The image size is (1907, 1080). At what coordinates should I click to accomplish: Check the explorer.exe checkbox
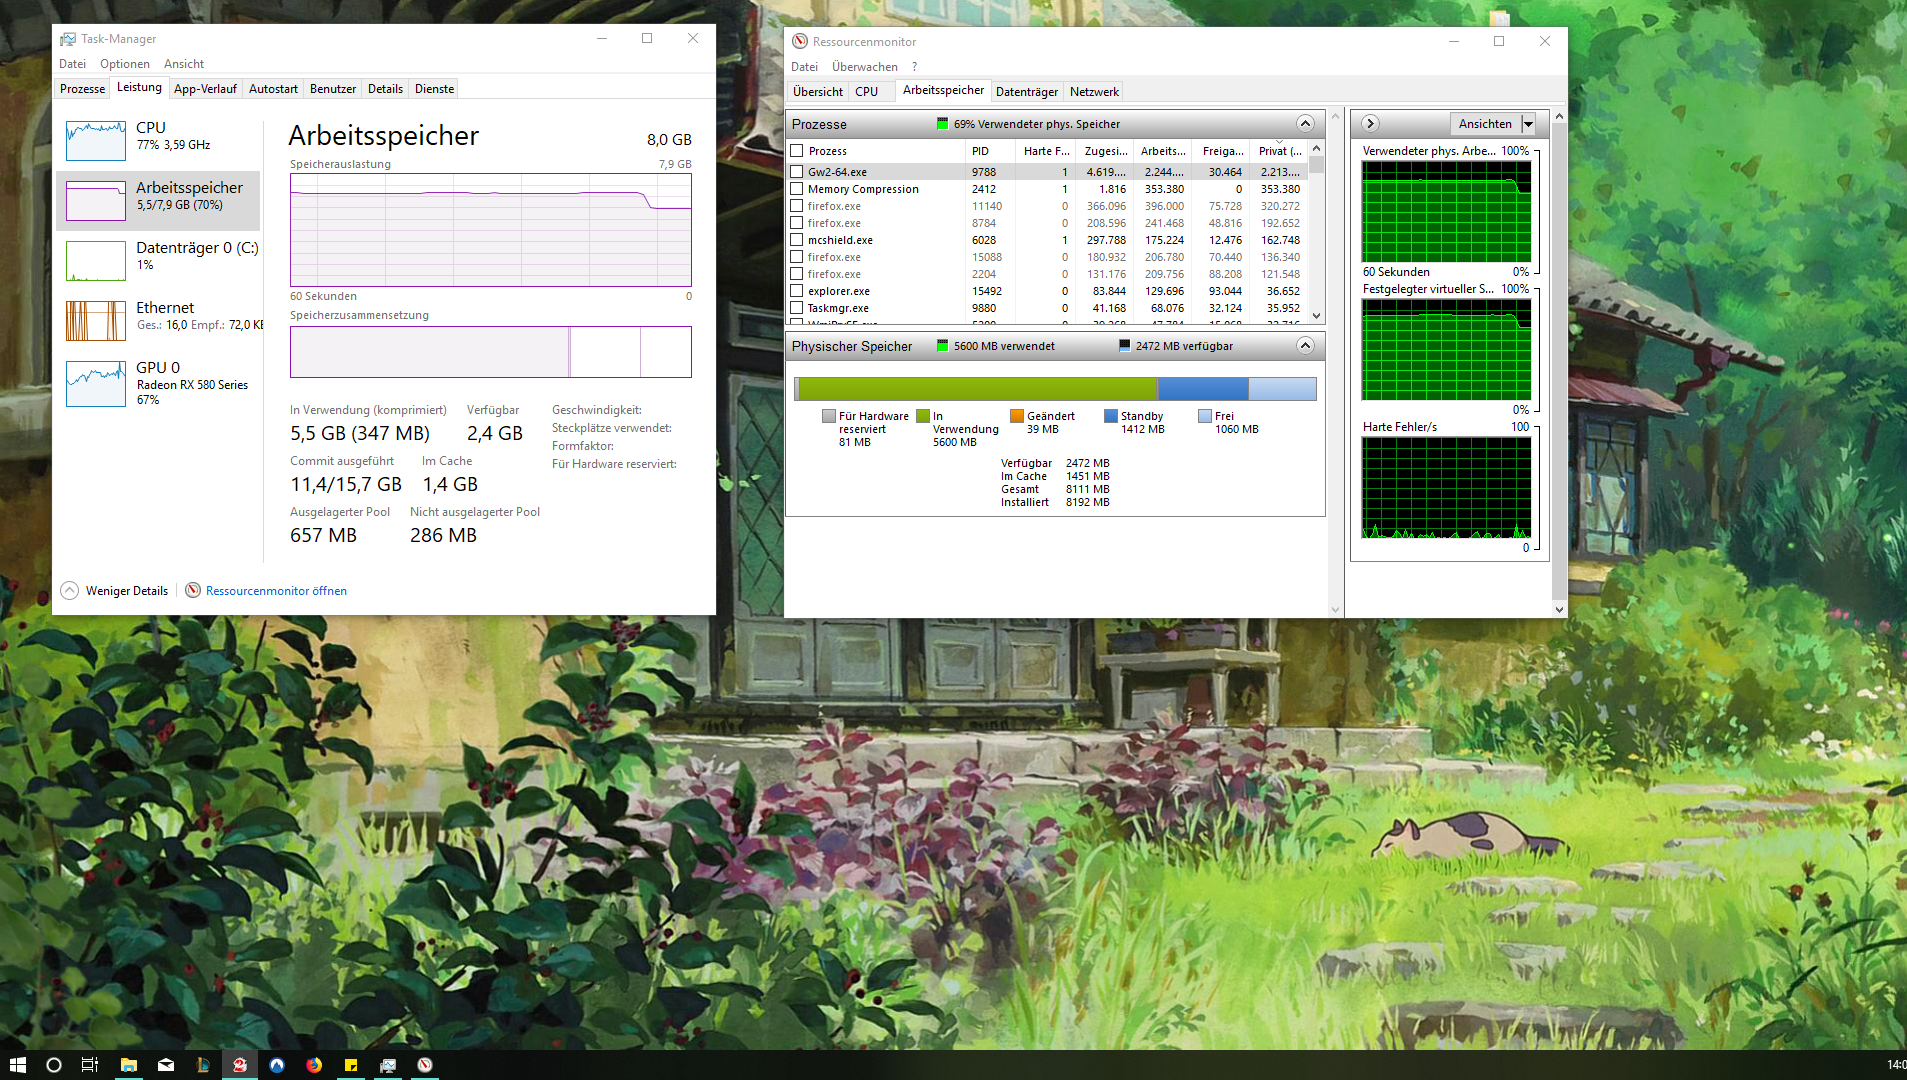click(797, 291)
